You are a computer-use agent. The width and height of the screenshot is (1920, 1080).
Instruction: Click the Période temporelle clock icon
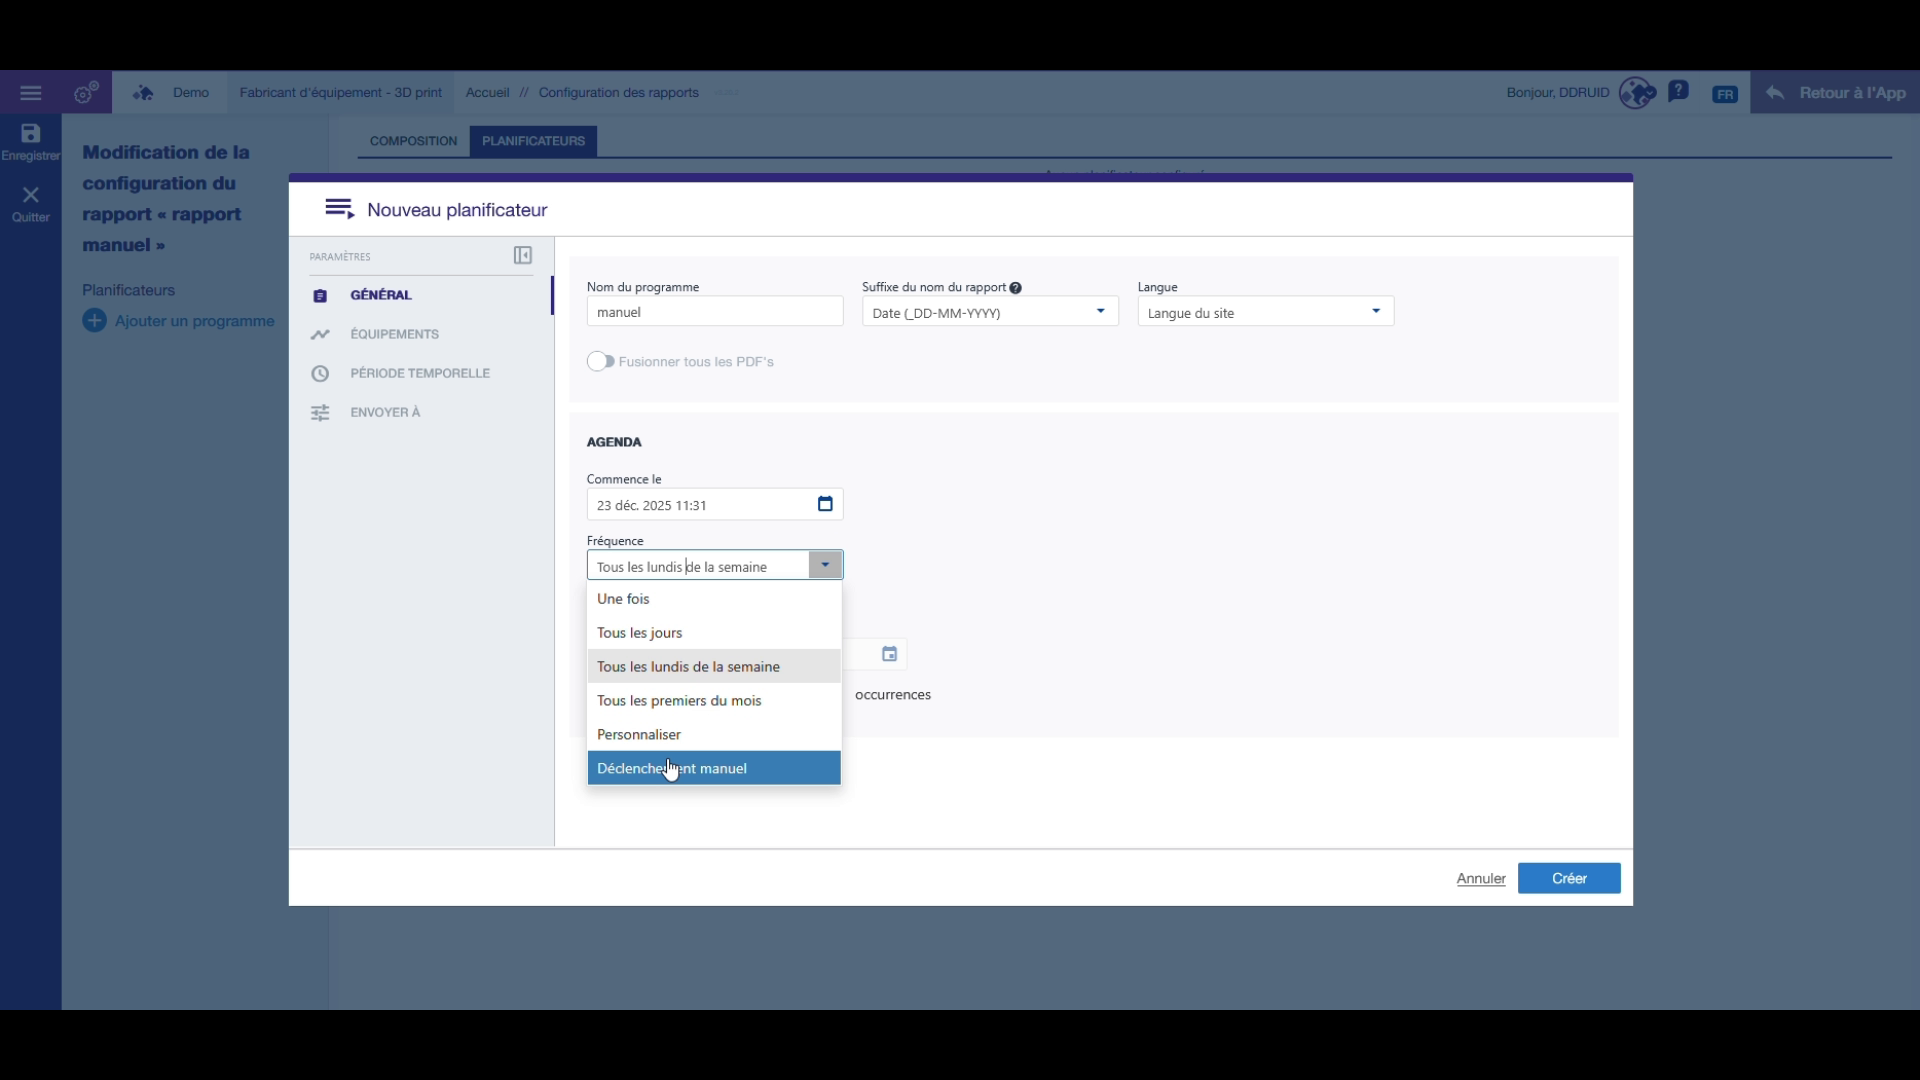[320, 374]
